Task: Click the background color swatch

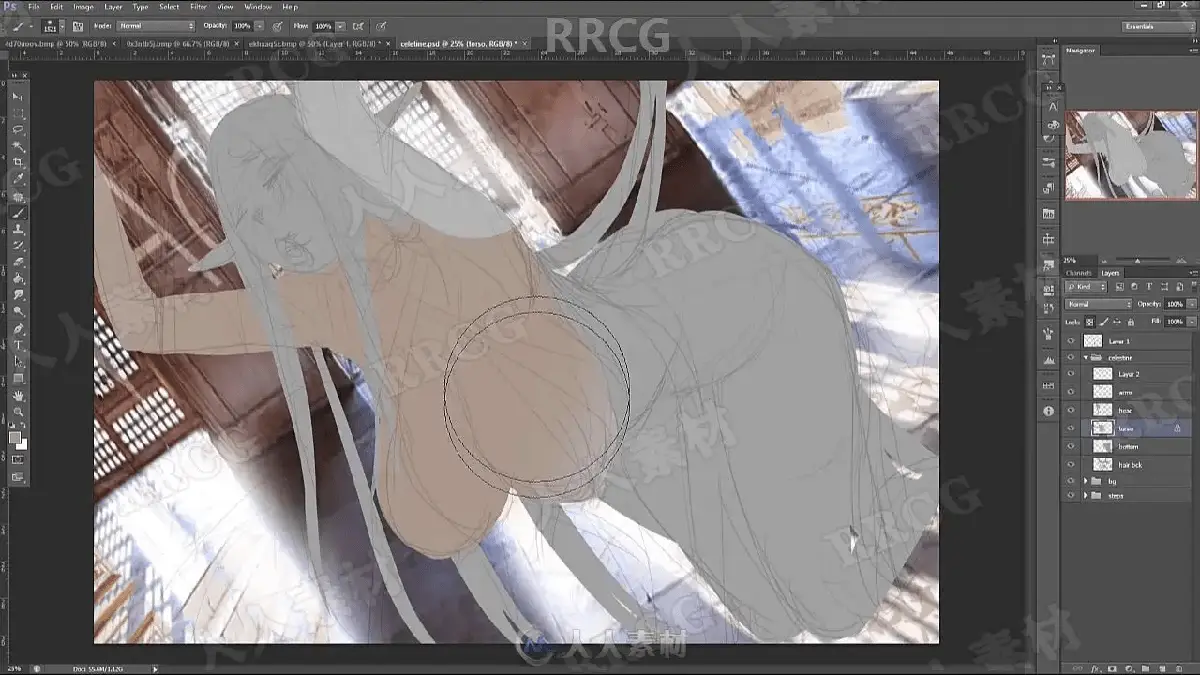Action: point(21,443)
